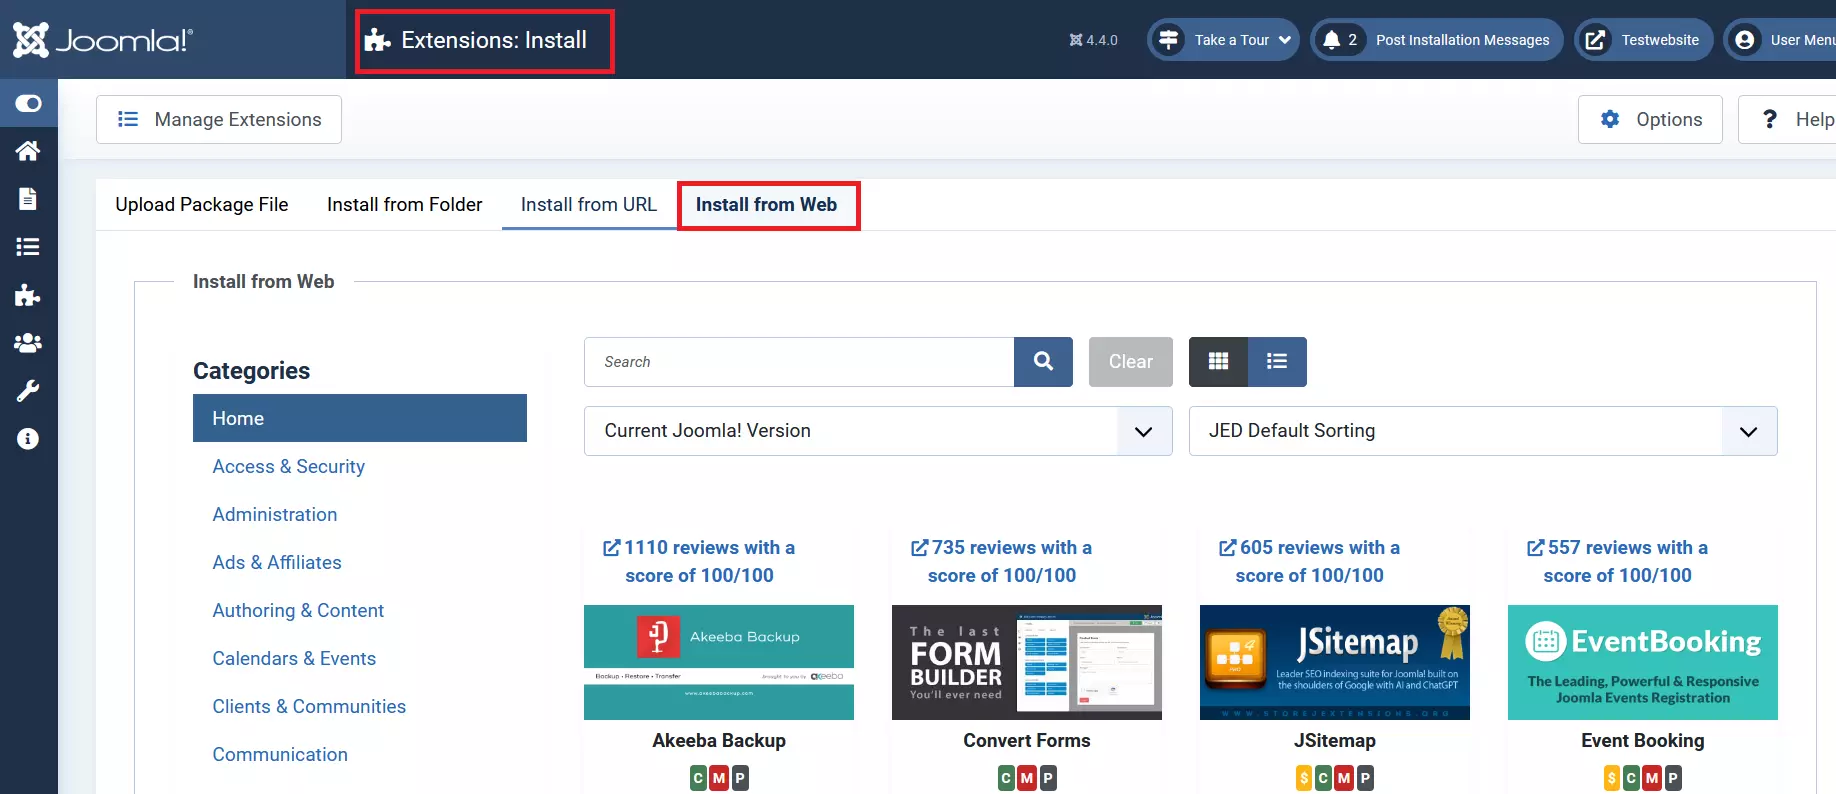Click JSitemap thumbnail image
Screen dimensions: 1836x794
point(1335,662)
